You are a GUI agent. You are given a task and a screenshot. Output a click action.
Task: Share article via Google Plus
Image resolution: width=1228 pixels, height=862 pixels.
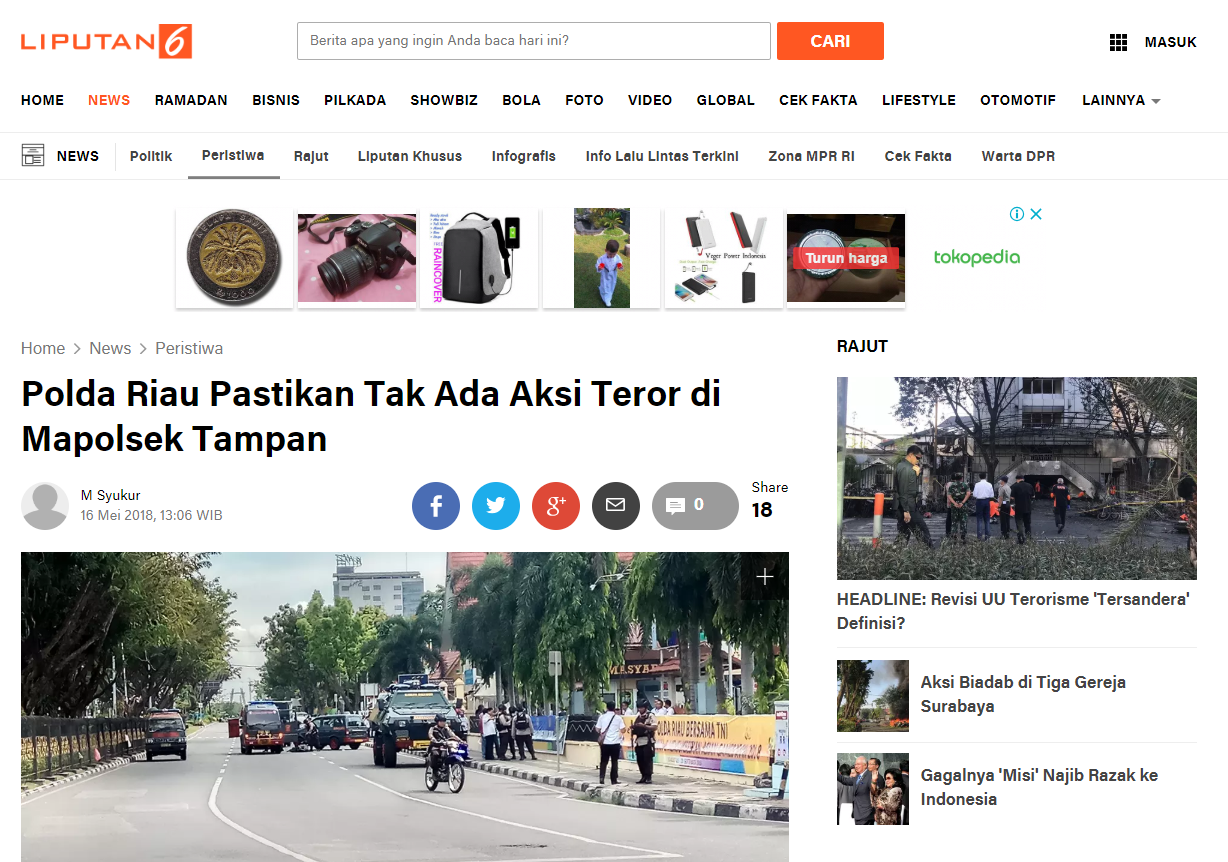[x=556, y=506]
